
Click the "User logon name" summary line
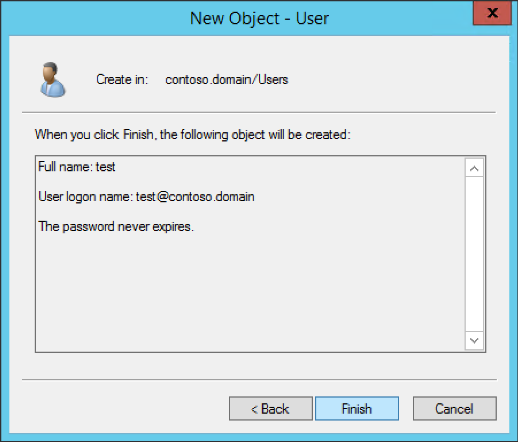click(146, 197)
